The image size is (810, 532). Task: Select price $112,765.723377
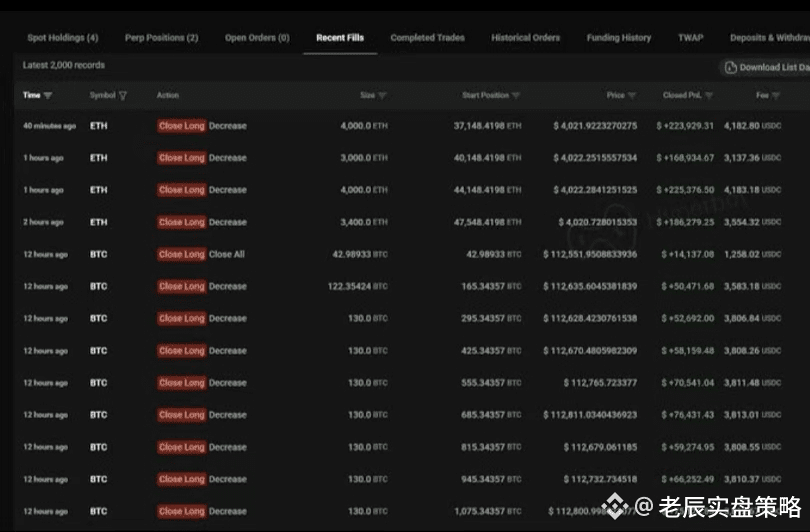pos(600,383)
